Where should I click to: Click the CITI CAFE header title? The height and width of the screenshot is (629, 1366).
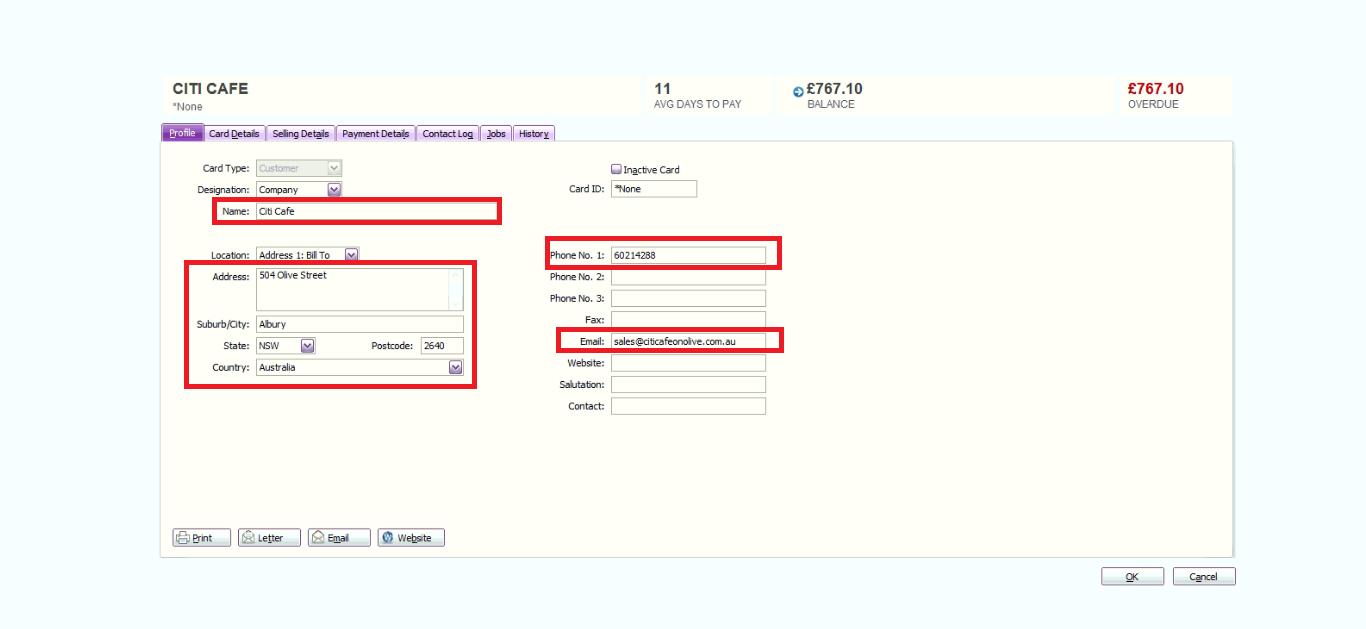coord(210,89)
